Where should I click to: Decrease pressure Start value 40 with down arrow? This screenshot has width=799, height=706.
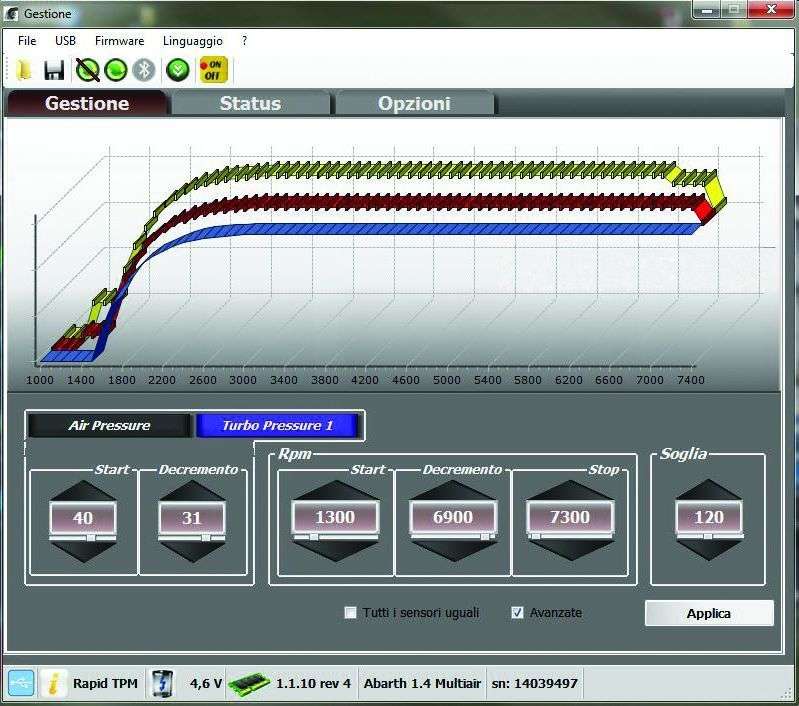tap(83, 552)
